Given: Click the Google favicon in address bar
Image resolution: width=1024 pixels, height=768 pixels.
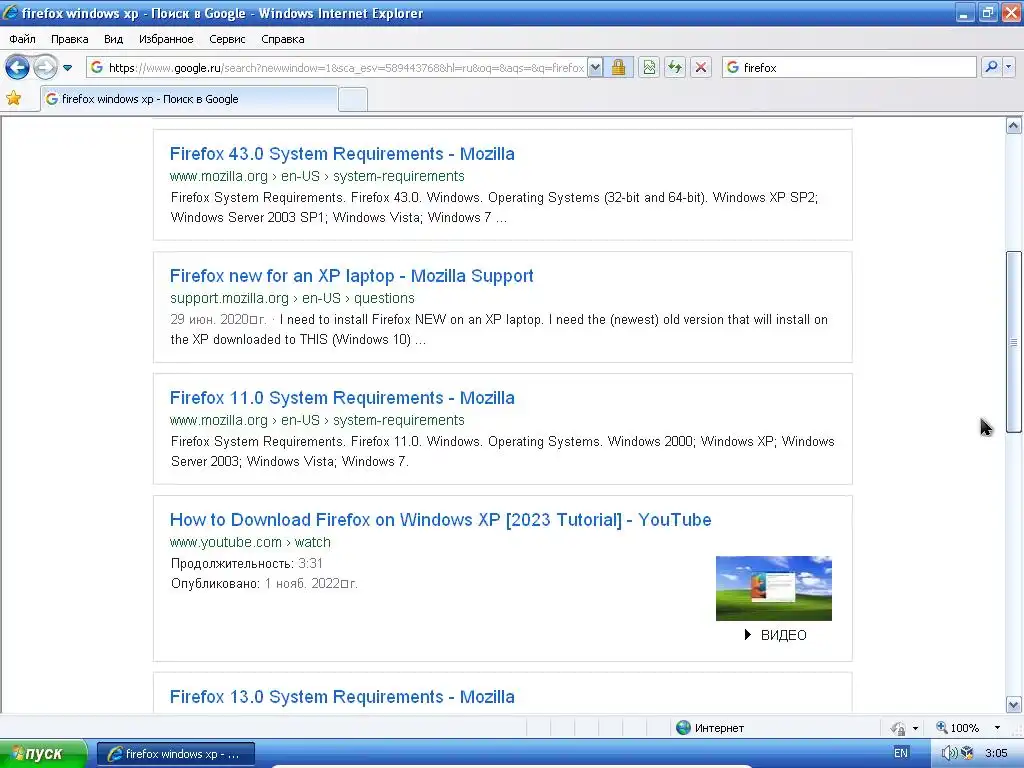Looking at the screenshot, I should pos(97,67).
